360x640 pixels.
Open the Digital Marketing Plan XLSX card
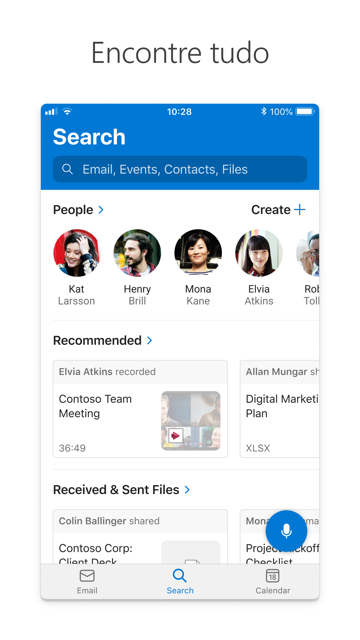pyautogui.click(x=280, y=409)
